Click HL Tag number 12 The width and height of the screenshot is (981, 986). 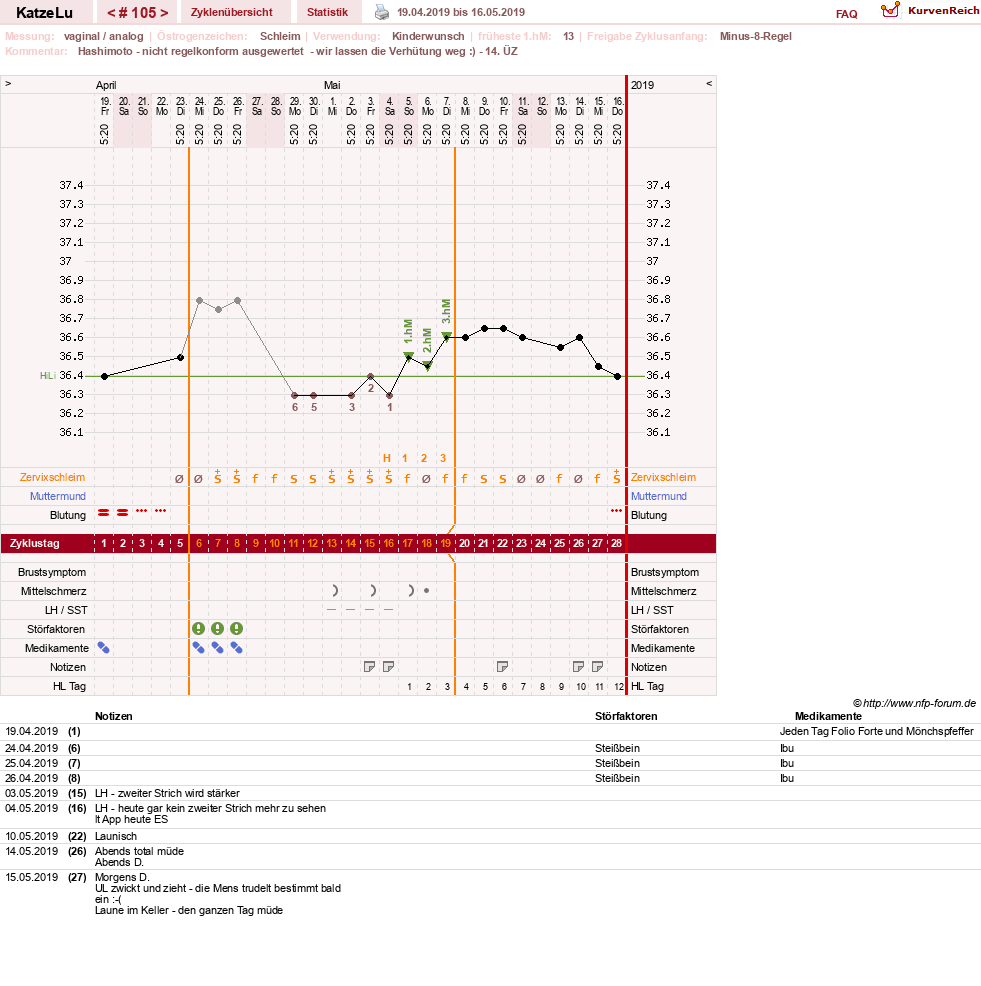pos(619,687)
